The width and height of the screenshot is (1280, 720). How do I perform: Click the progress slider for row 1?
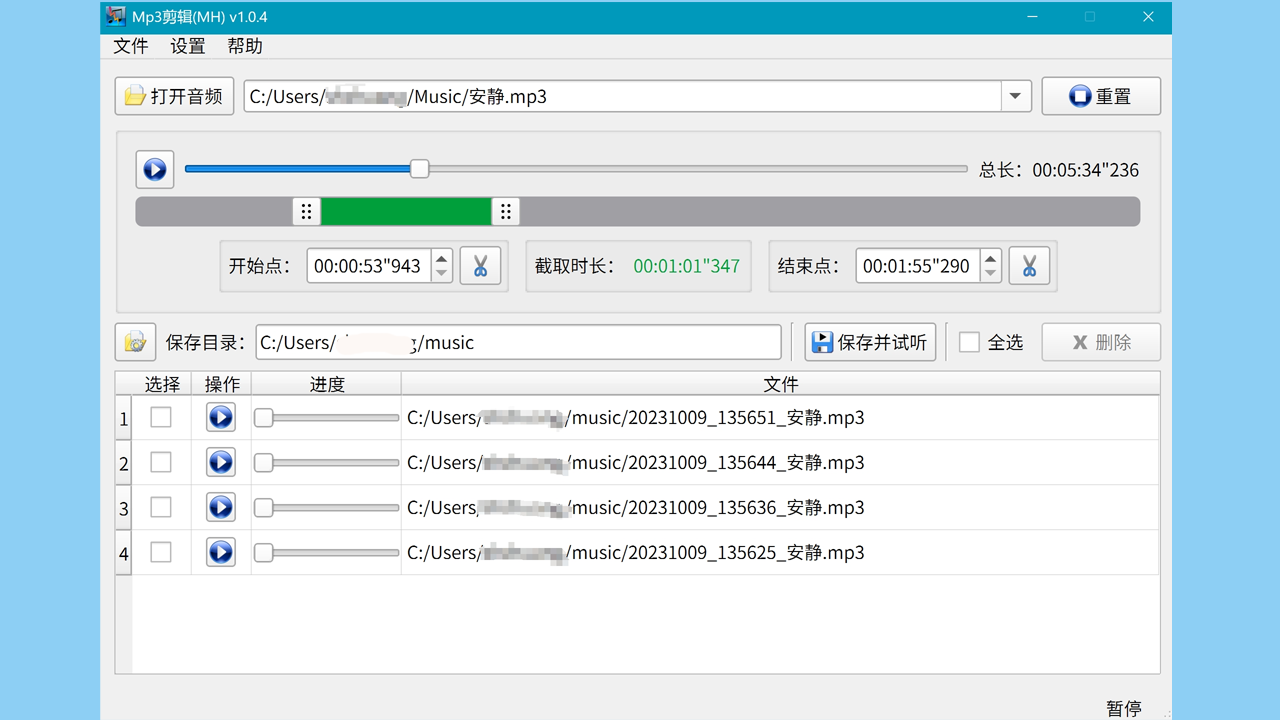[326, 418]
